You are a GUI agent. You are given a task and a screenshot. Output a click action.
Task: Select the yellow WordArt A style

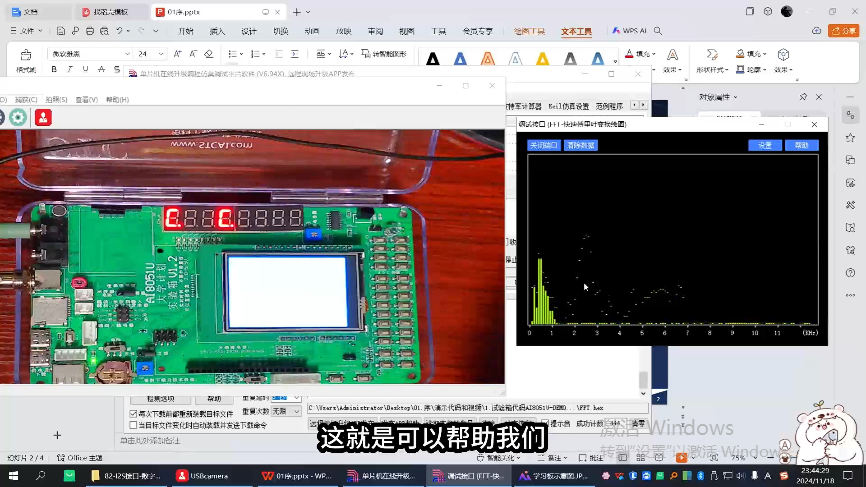[x=542, y=58]
